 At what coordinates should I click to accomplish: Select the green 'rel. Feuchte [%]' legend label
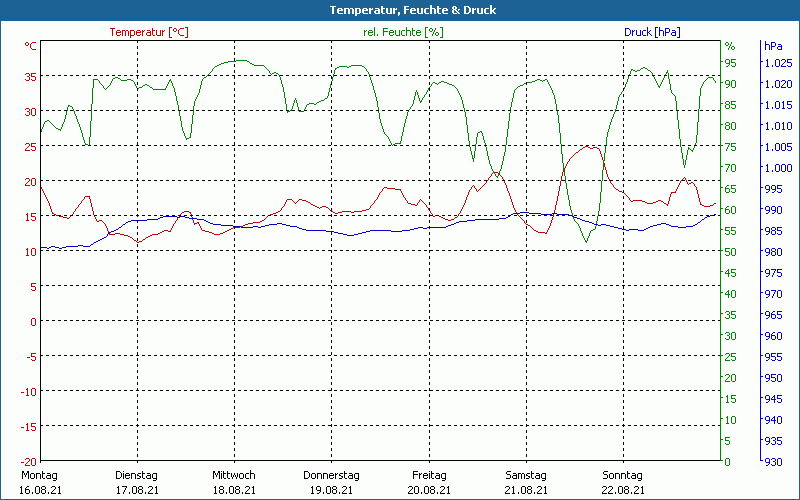[403, 32]
